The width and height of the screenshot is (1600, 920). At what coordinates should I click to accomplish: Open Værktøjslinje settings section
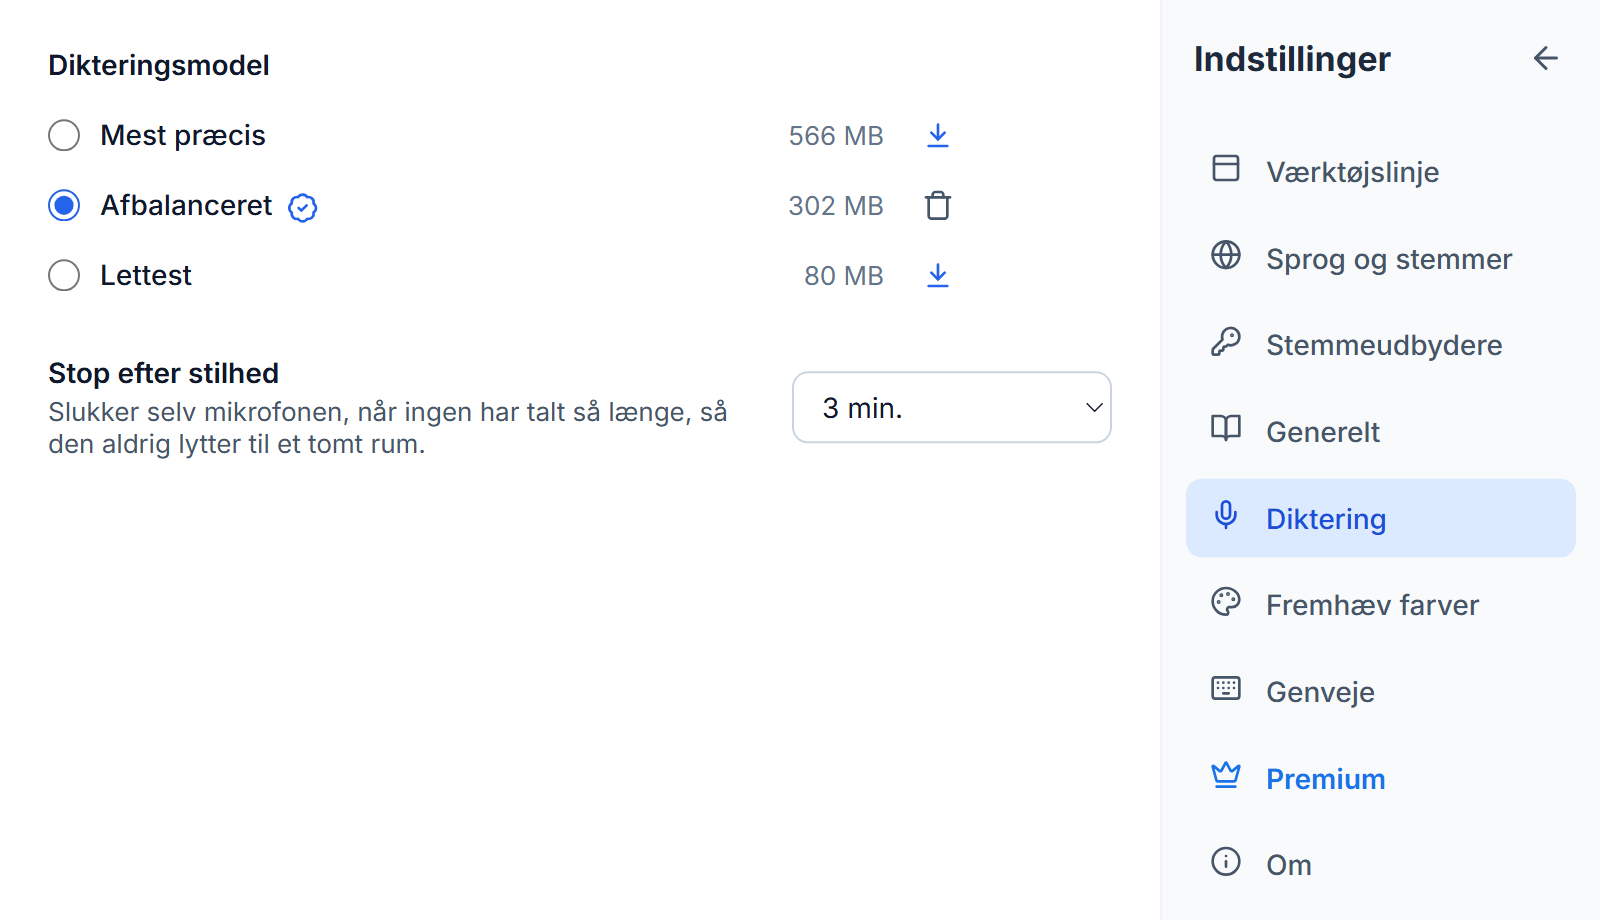tap(1380, 171)
